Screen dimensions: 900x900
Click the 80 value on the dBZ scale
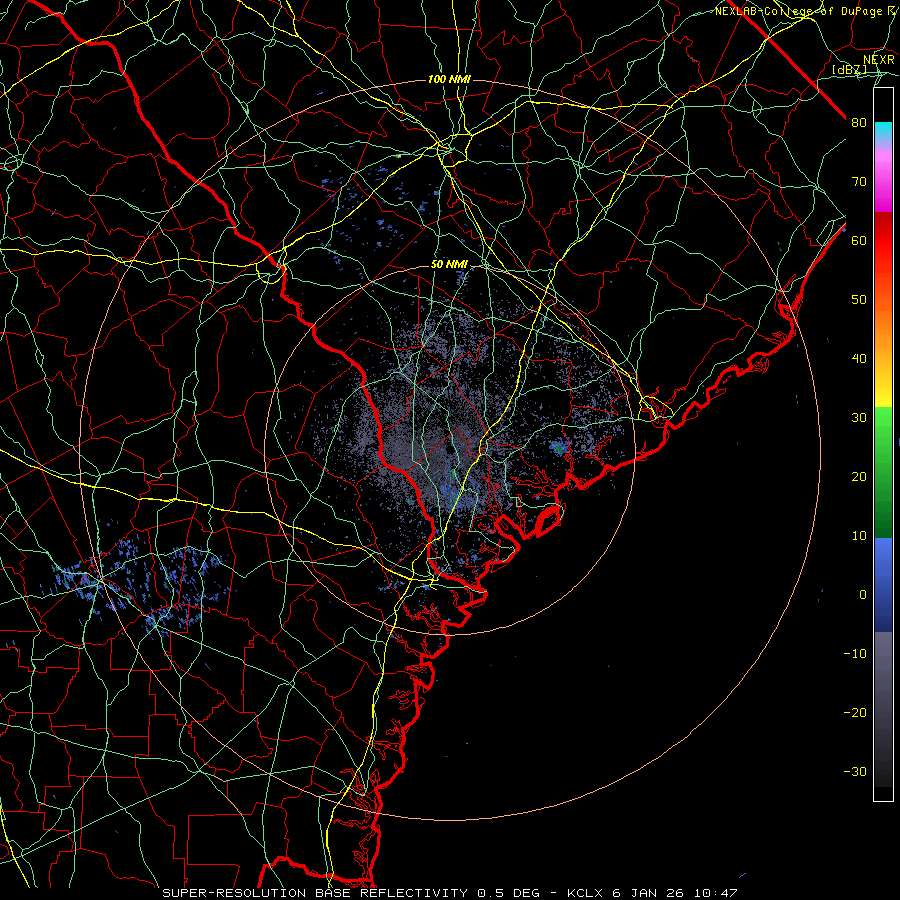pos(859,123)
